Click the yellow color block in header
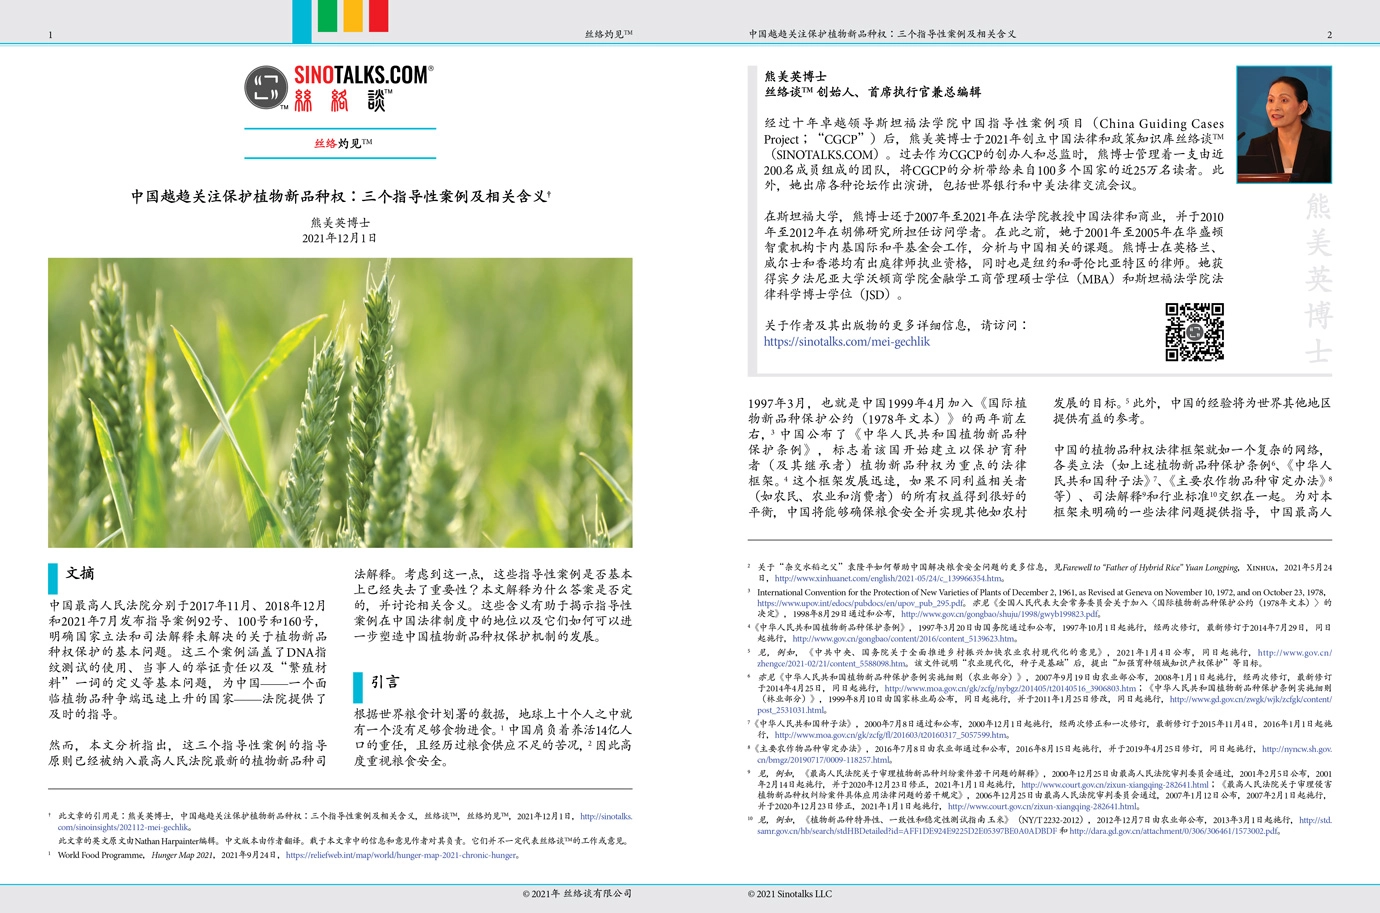 (x=352, y=16)
